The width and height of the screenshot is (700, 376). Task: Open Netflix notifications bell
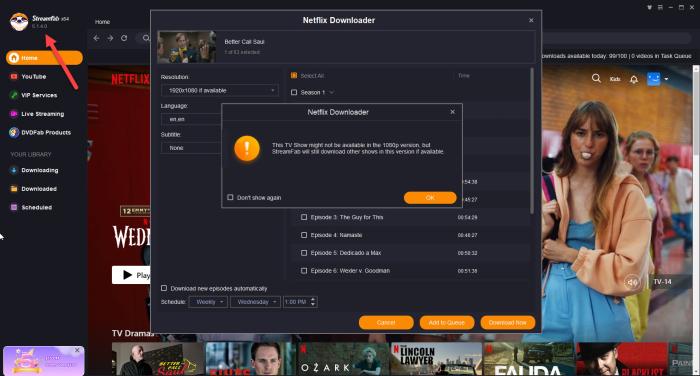pos(633,79)
